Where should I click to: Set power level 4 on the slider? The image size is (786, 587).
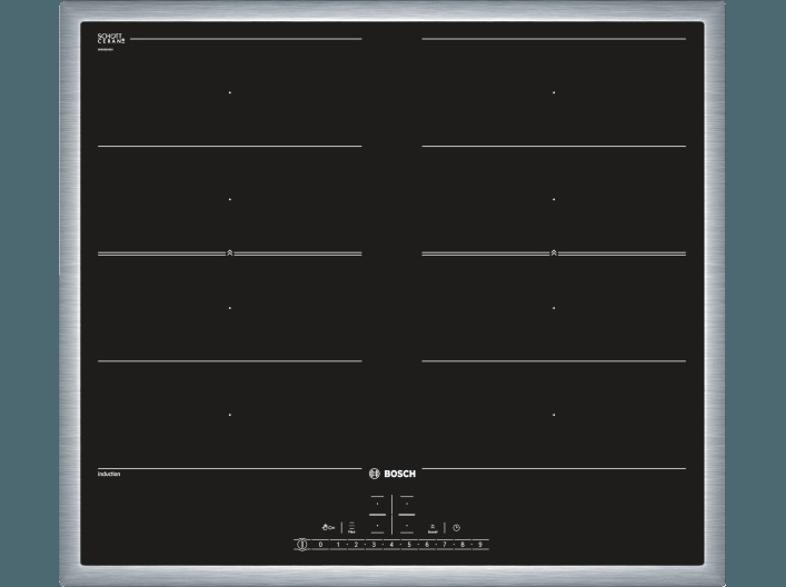pos(391,544)
